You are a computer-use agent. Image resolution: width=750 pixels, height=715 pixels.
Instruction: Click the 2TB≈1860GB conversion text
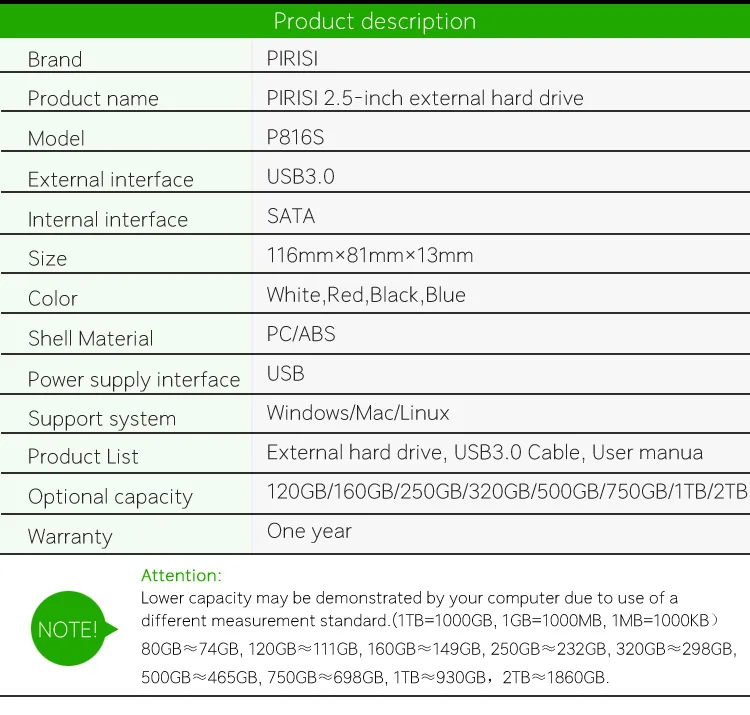tap(555, 677)
